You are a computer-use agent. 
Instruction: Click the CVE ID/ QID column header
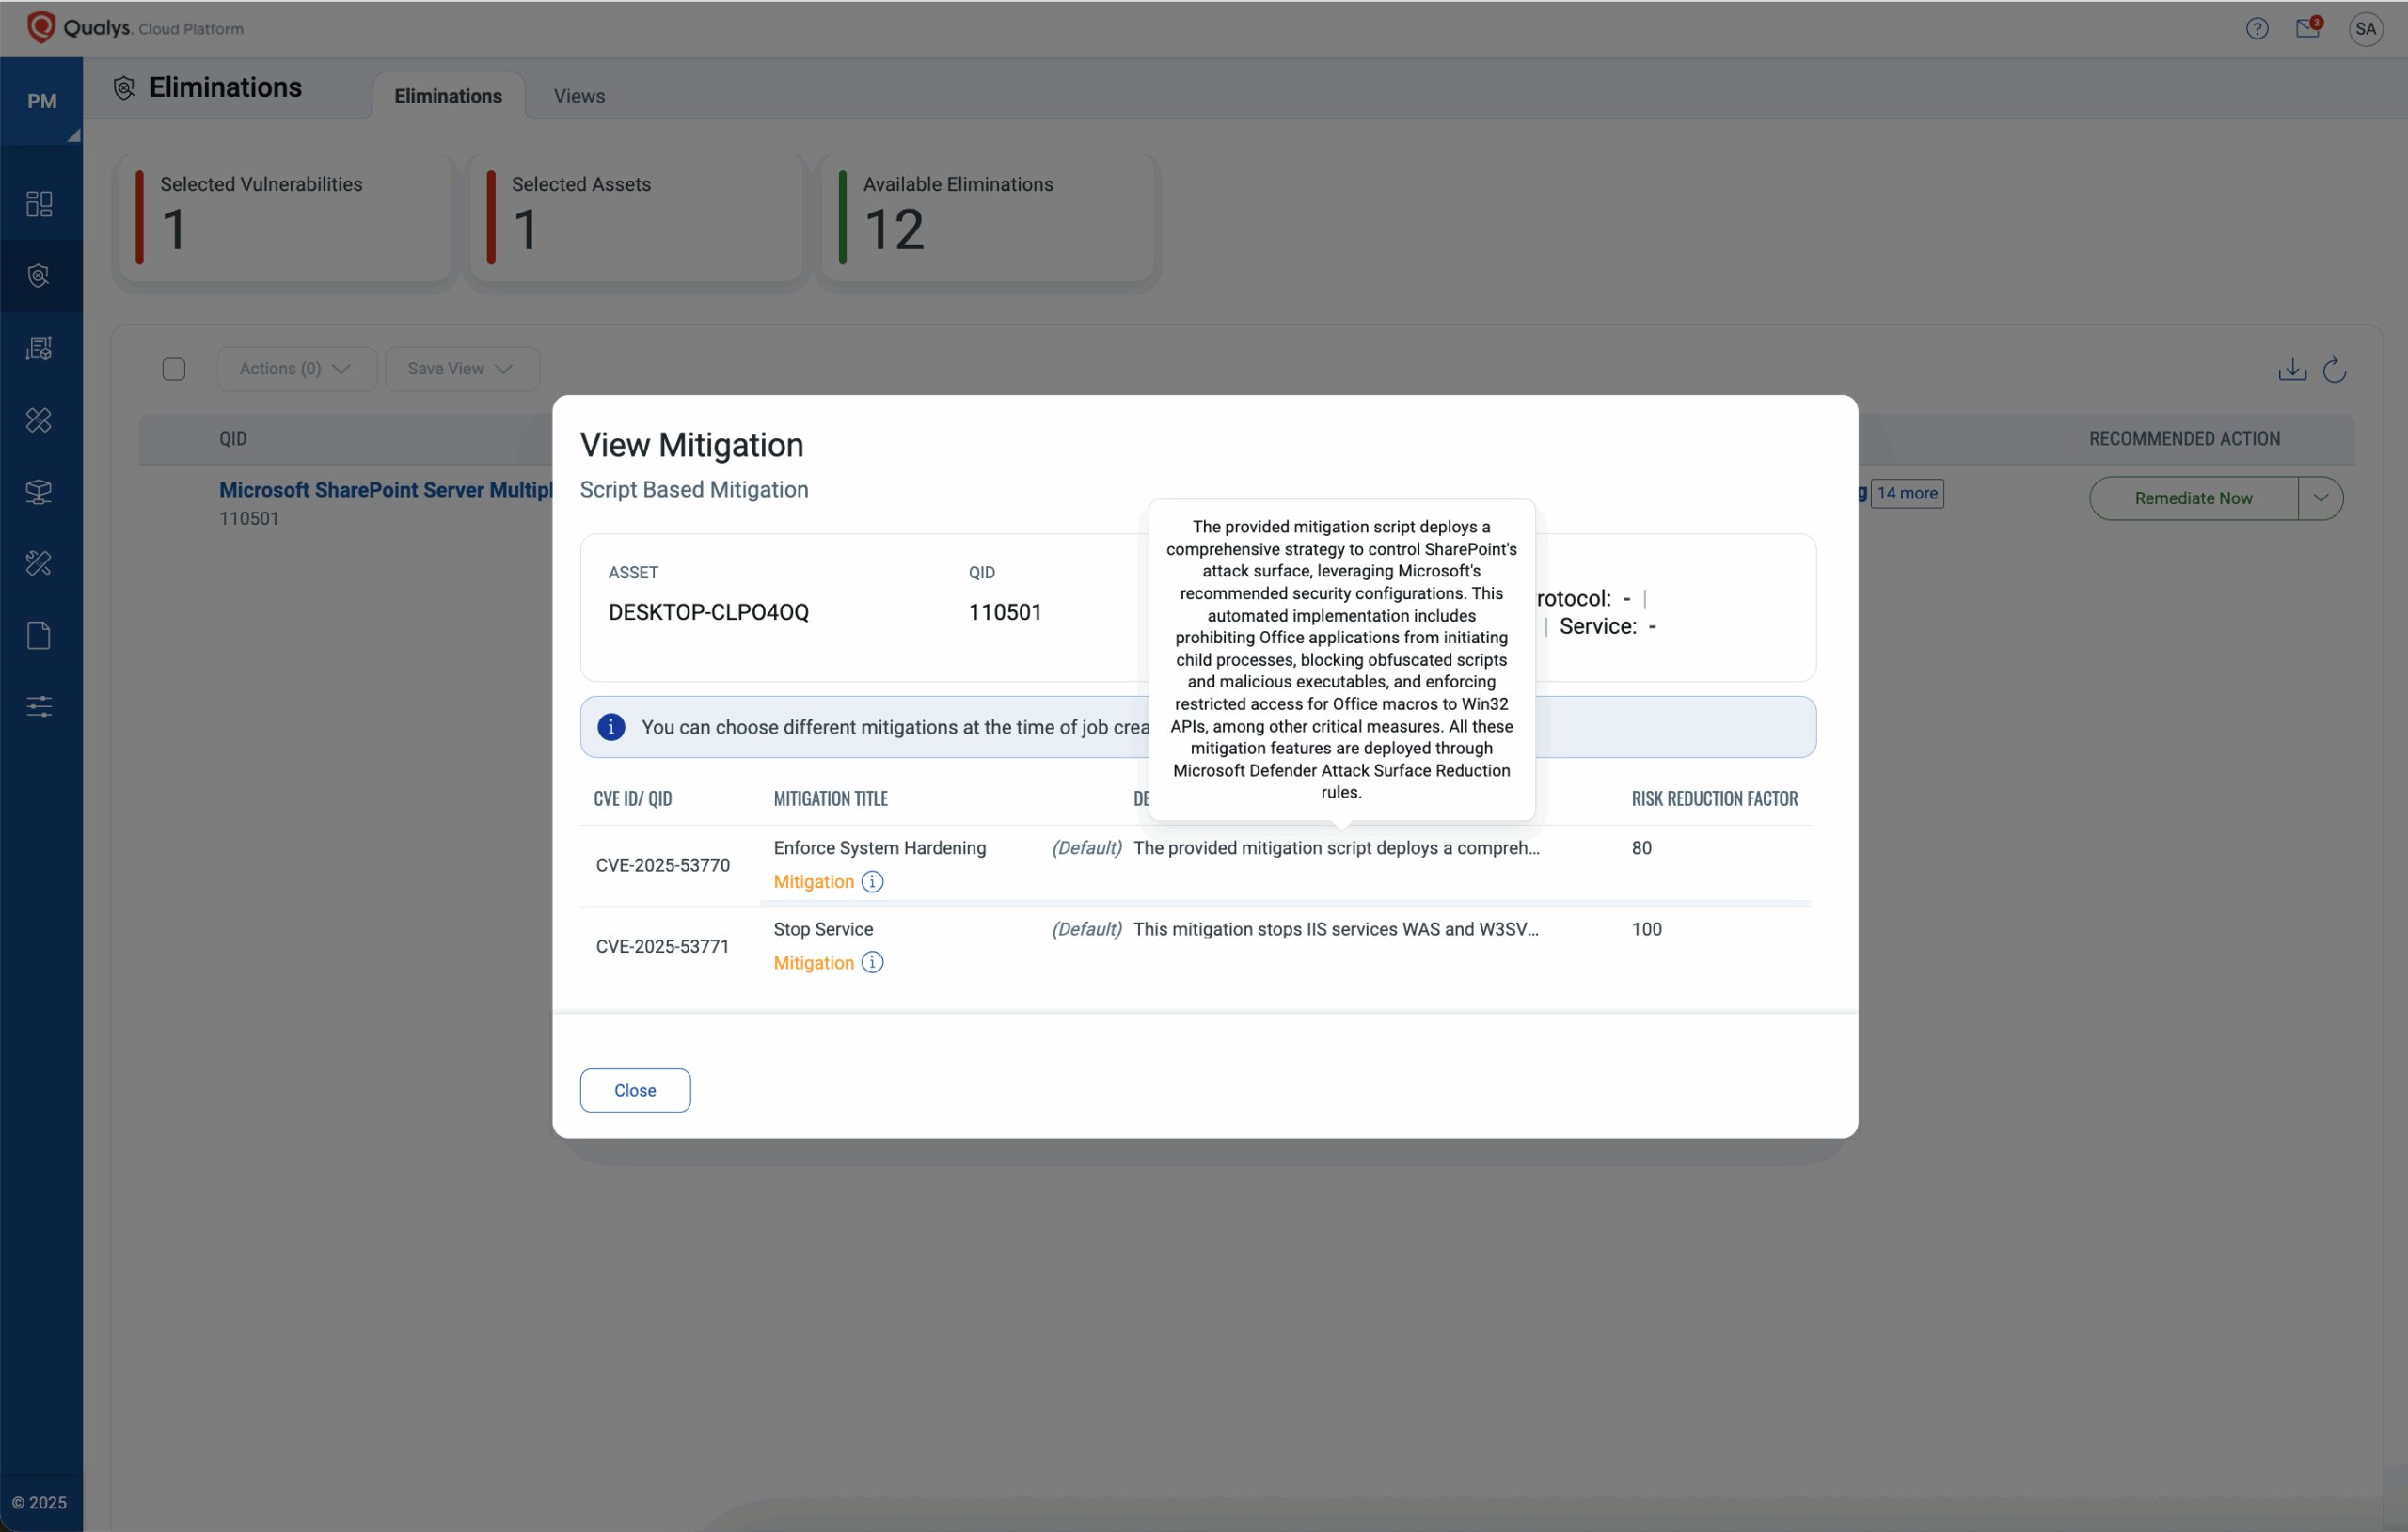(632, 799)
